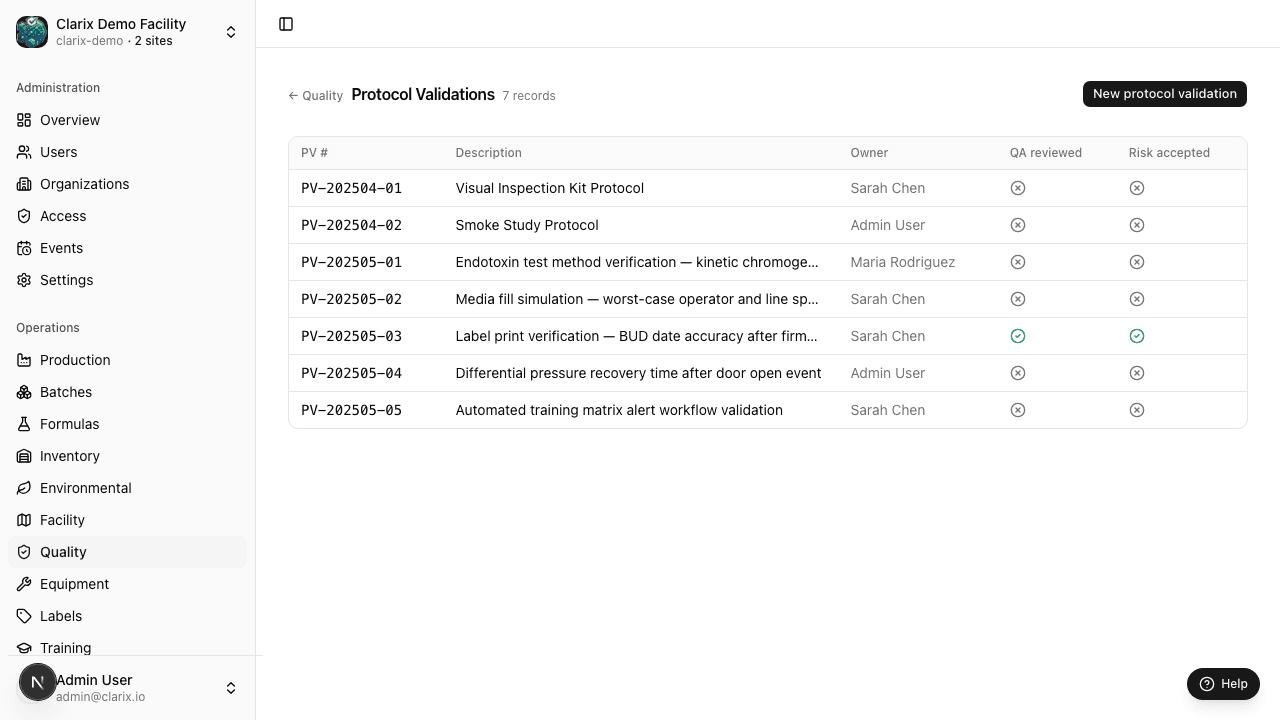Viewport: 1280px width, 720px height.
Task: Create a New protocol validation
Action: [1165, 94]
